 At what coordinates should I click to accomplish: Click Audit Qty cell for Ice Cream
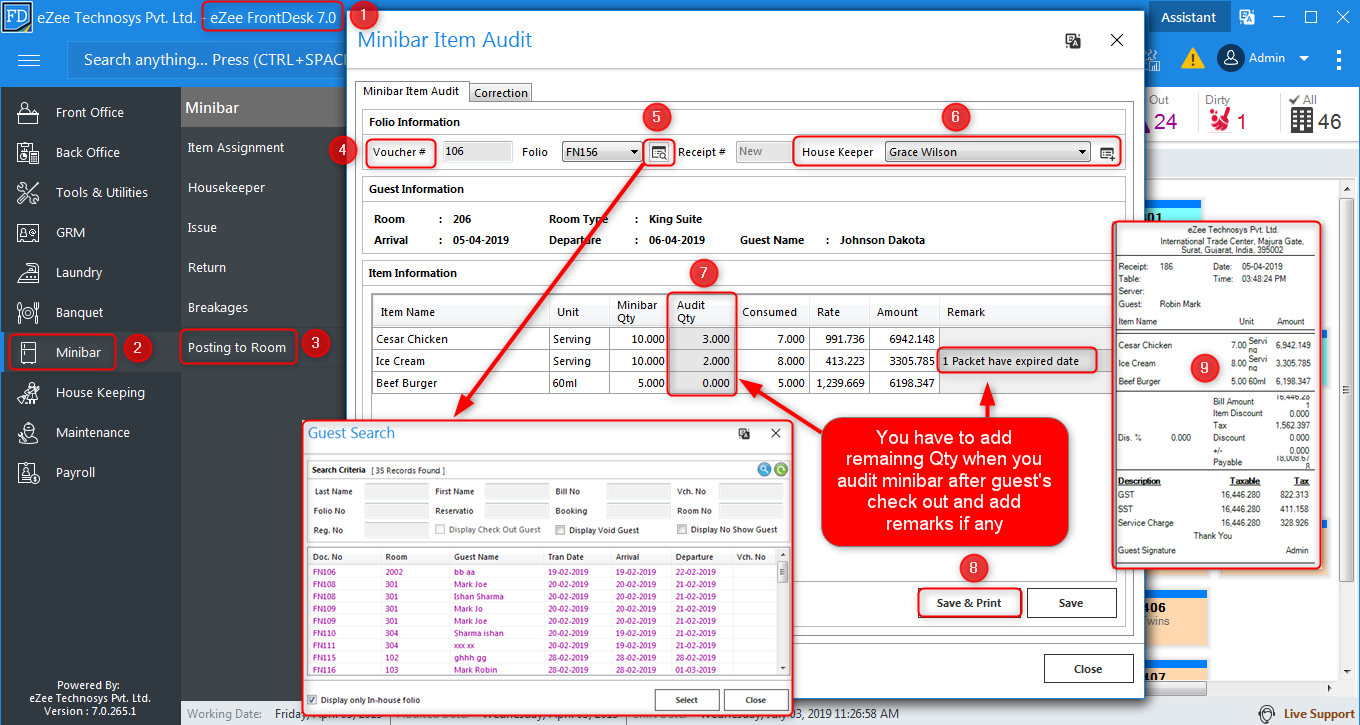point(703,361)
